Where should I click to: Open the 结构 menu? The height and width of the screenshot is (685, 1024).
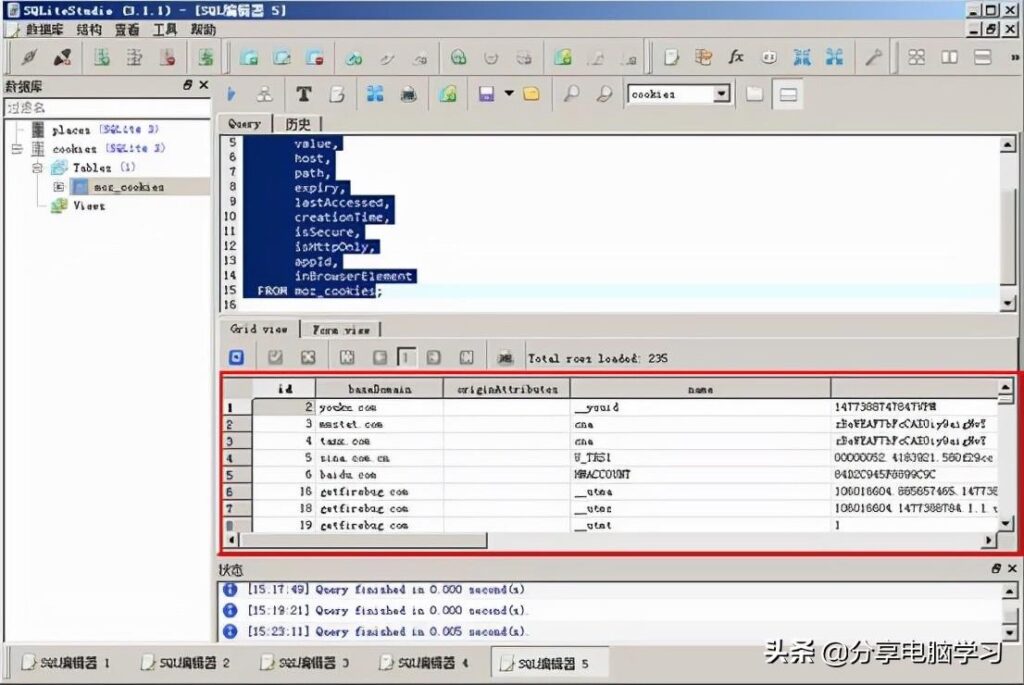click(89, 29)
